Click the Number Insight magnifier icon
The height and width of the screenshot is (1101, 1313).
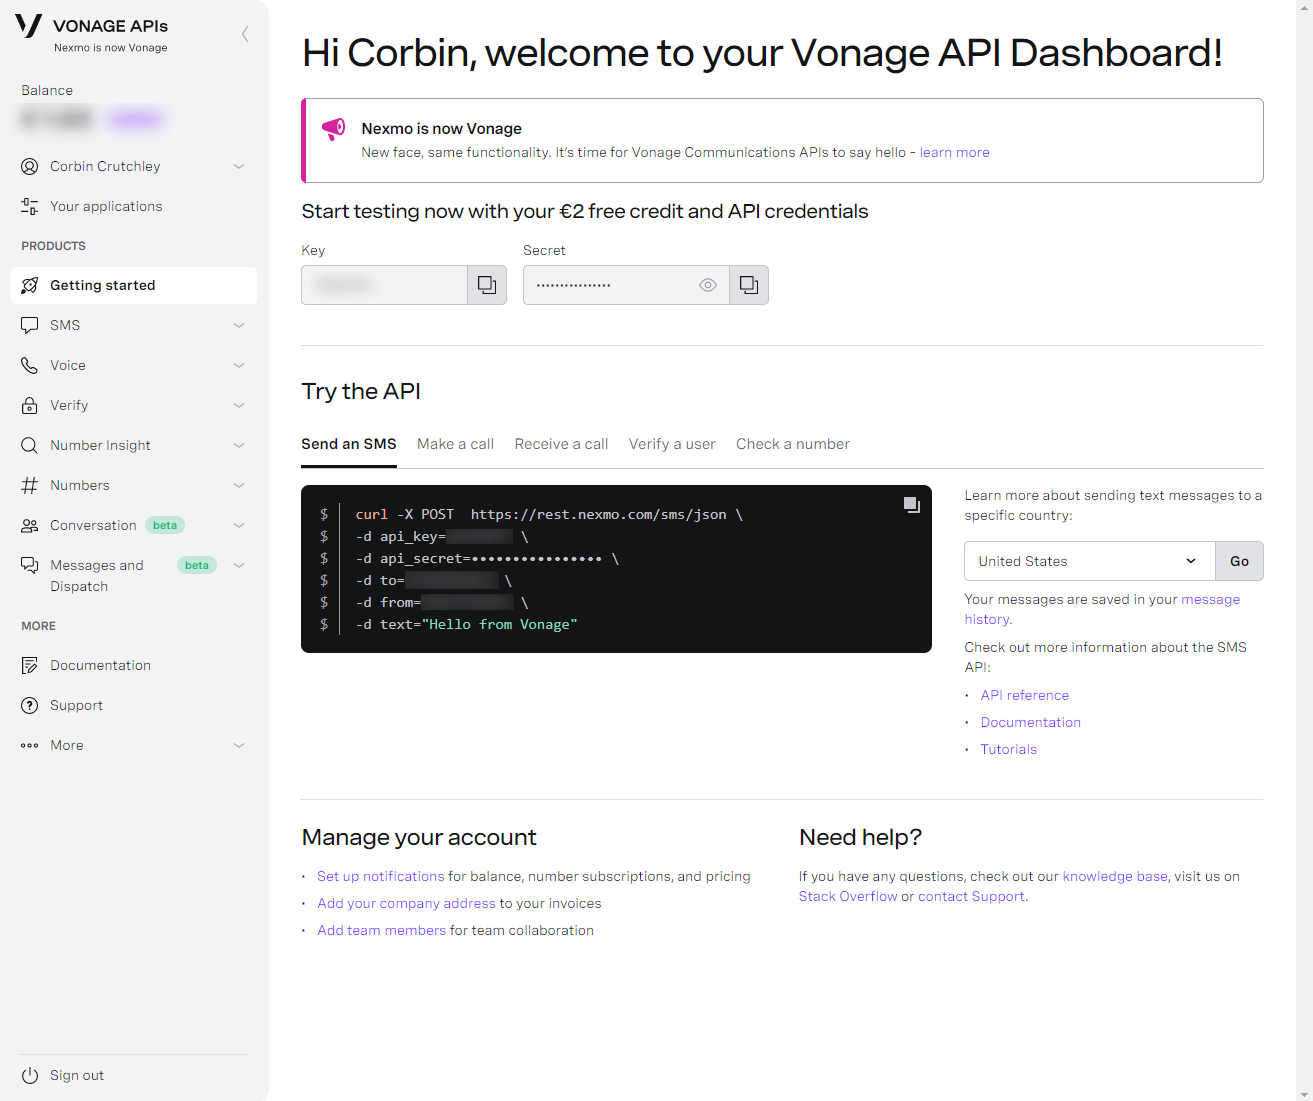click(x=30, y=445)
